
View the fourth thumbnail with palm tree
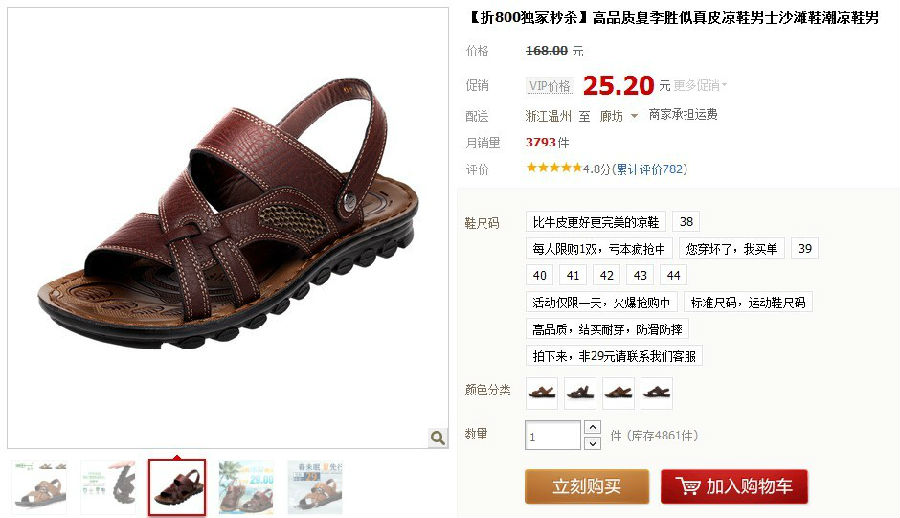(246, 487)
